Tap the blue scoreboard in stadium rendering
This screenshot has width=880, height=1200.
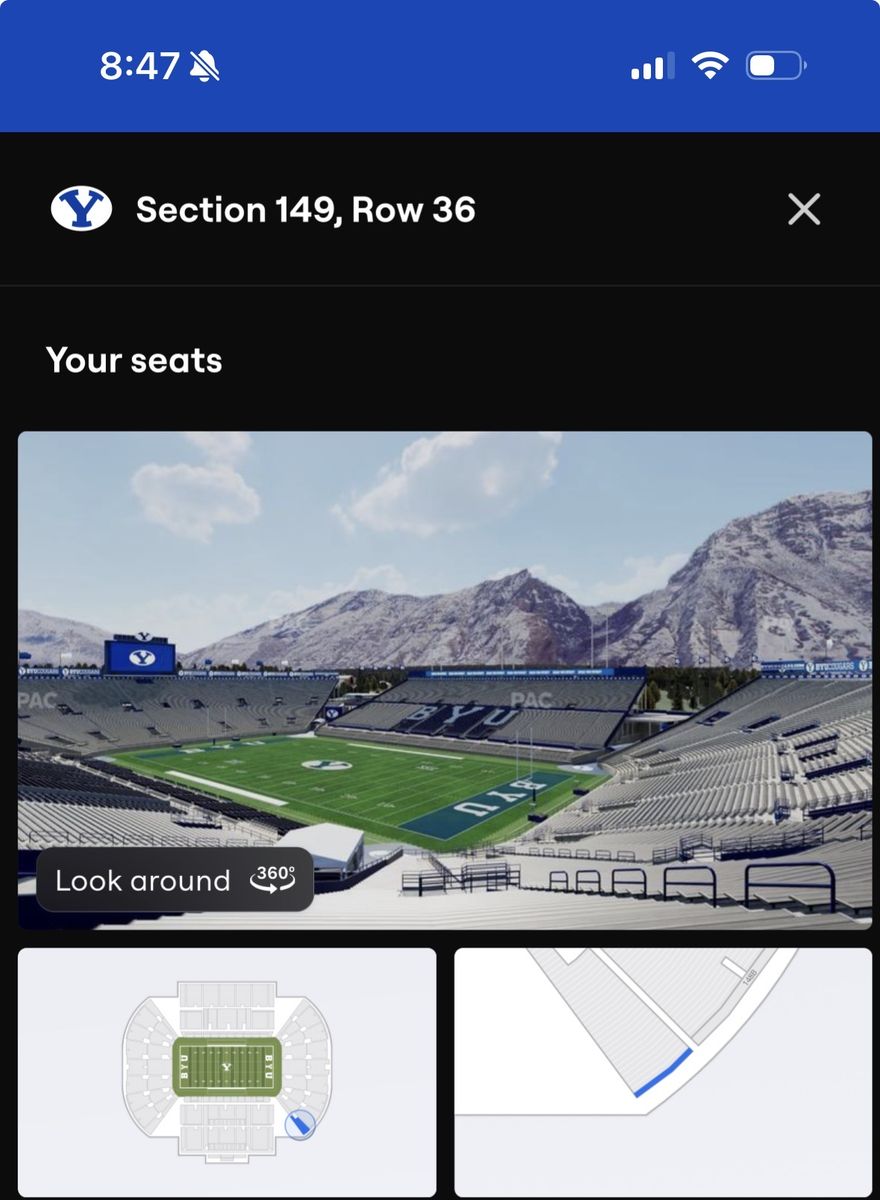(140, 656)
